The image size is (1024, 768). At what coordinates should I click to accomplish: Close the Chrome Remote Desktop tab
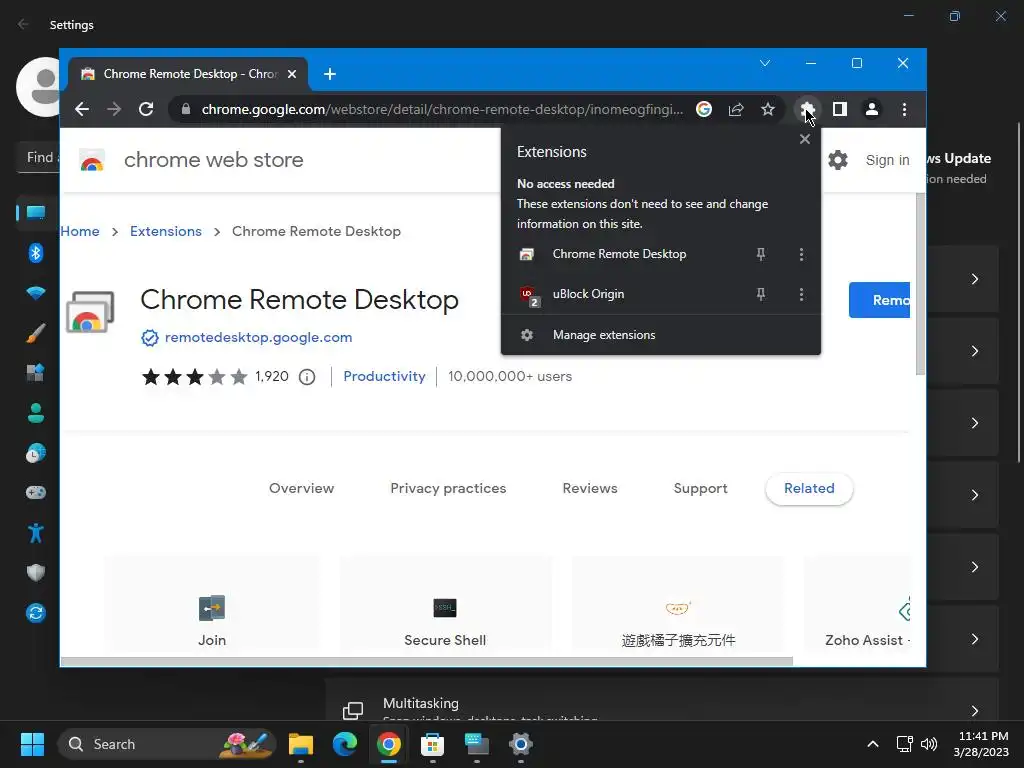pos(292,74)
